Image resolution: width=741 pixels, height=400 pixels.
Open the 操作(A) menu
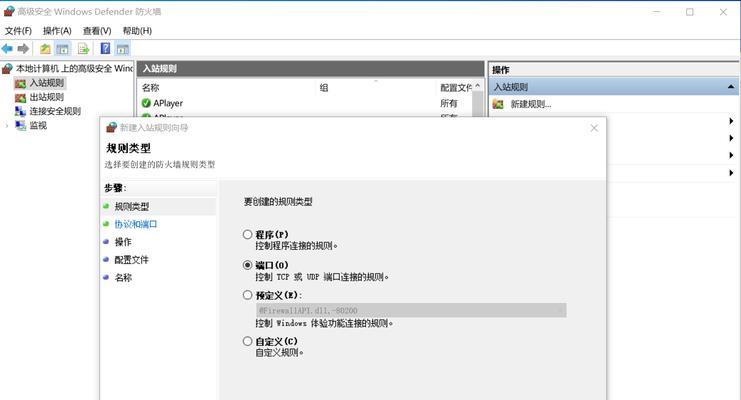pos(57,31)
